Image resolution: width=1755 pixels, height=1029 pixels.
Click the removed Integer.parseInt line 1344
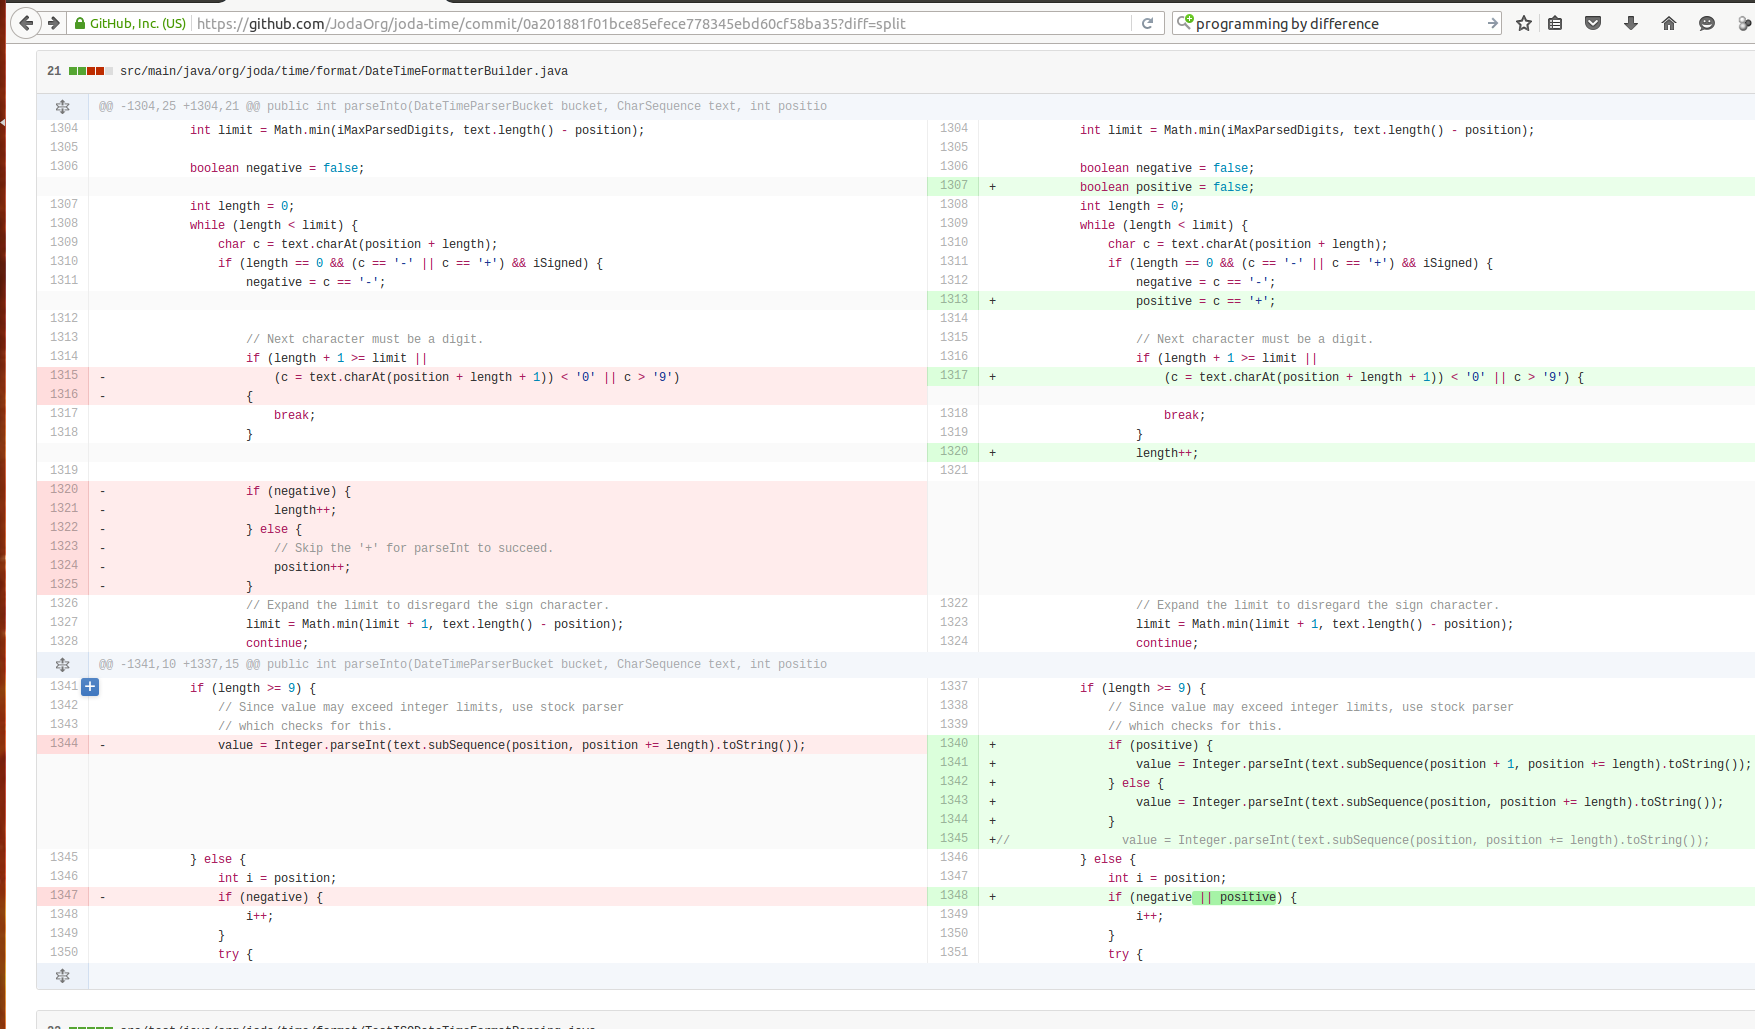512,745
